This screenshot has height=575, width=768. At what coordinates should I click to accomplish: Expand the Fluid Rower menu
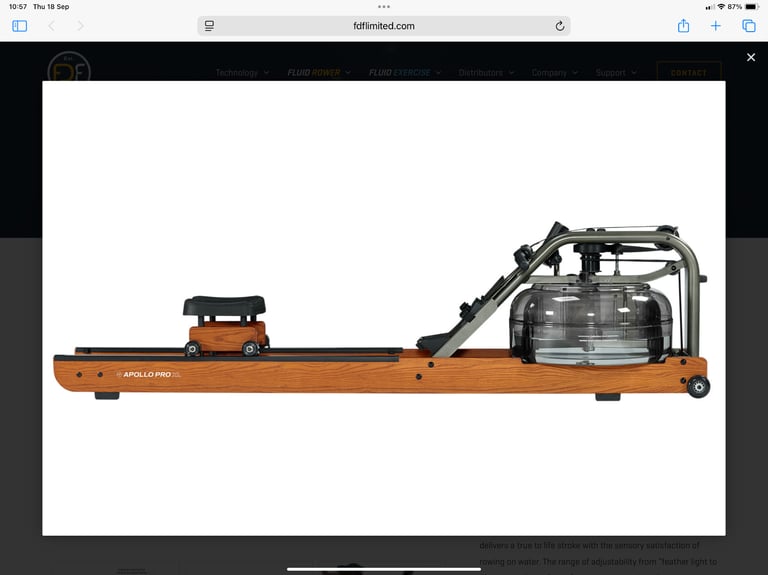tap(319, 72)
